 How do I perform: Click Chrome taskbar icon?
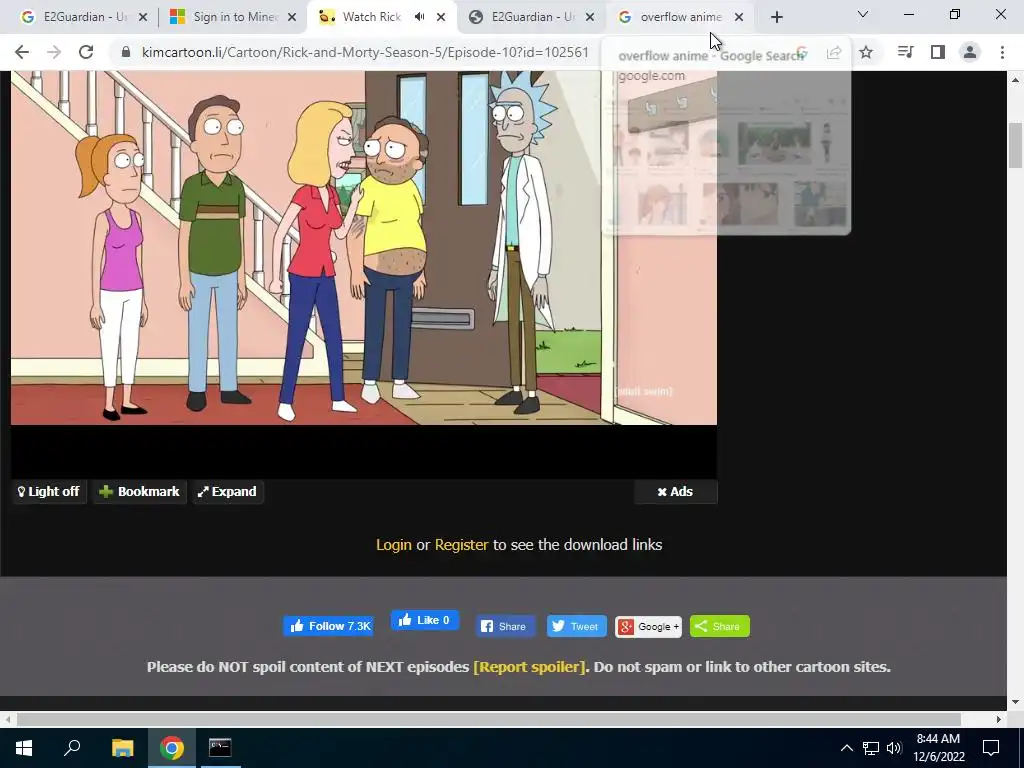pos(172,748)
